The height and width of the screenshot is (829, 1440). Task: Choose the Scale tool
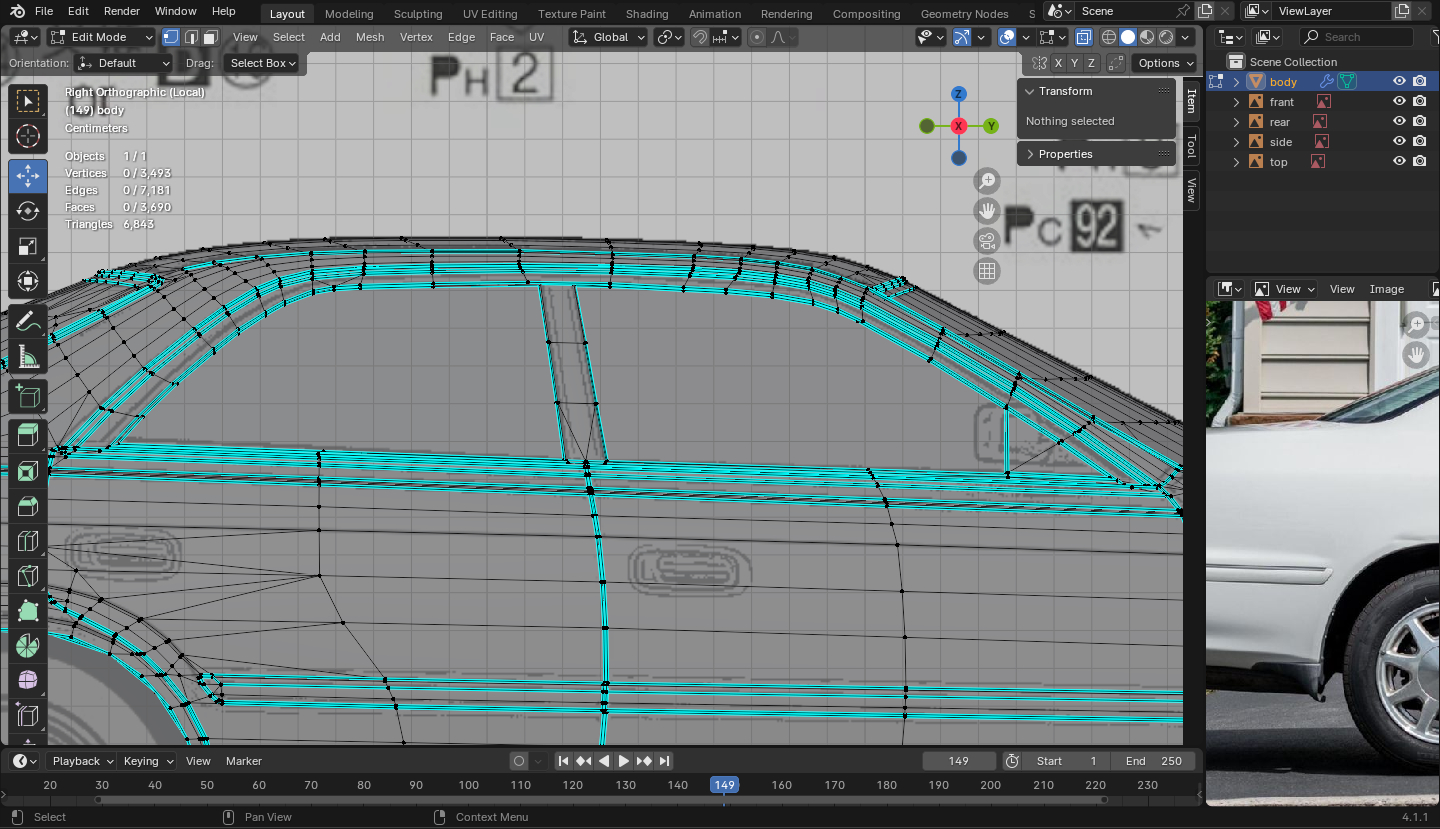tap(28, 246)
